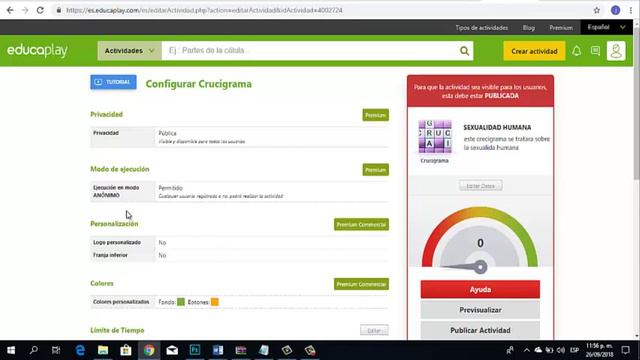Click the Permitido value text

click(x=171, y=188)
